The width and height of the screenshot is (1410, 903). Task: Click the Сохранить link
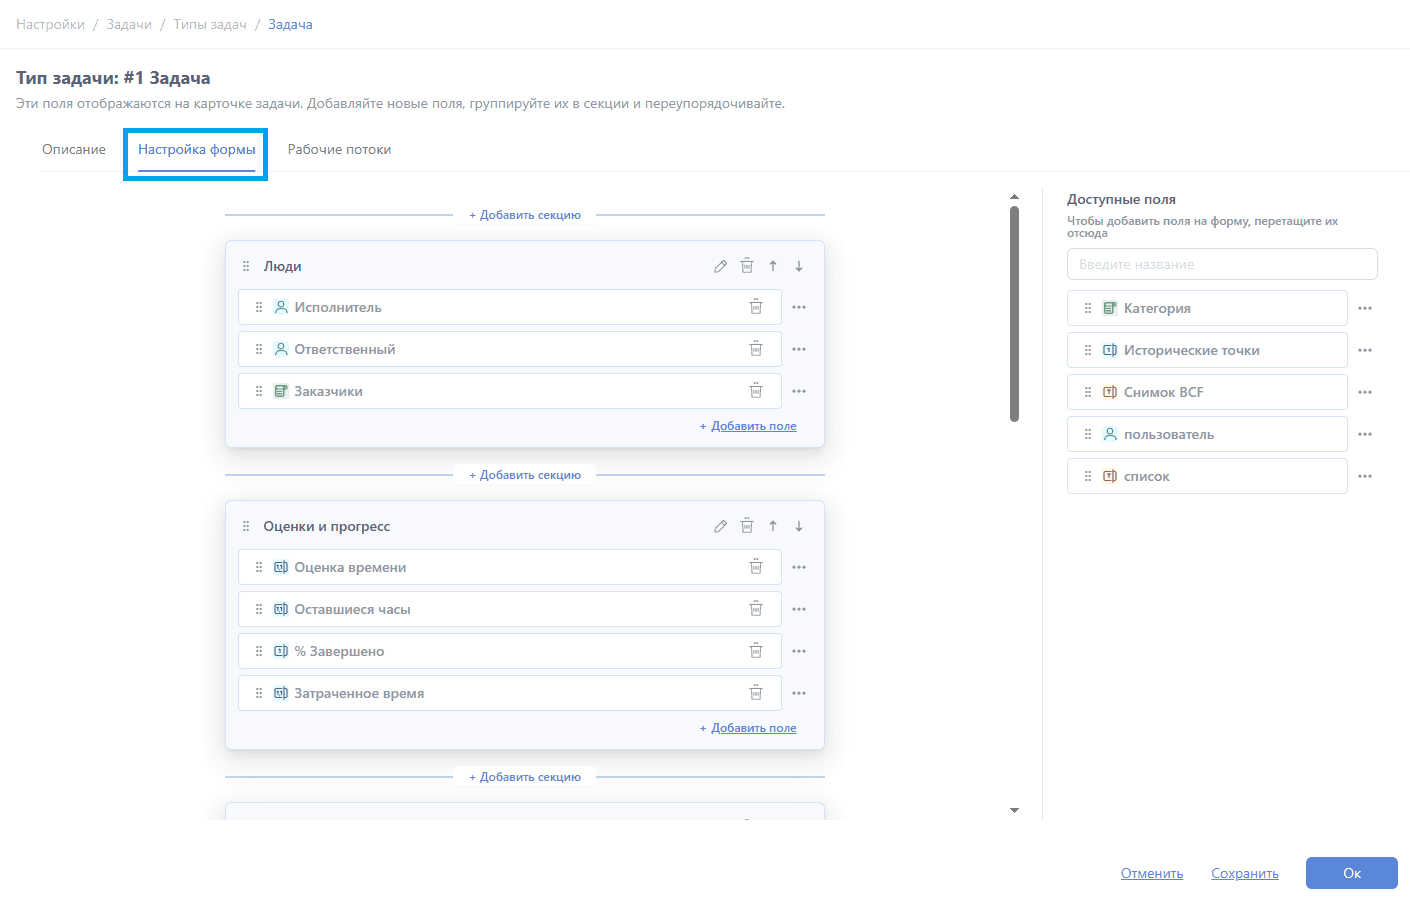[1244, 873]
